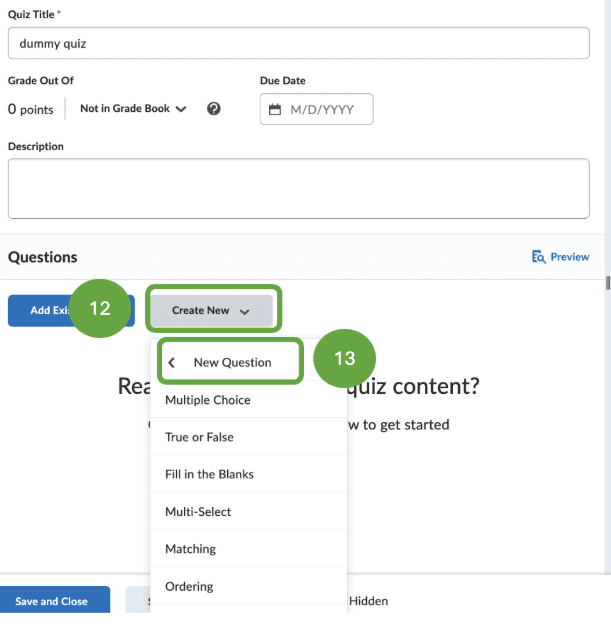
Task: Click the Add Existing button
Action: pyautogui.click(x=71, y=310)
